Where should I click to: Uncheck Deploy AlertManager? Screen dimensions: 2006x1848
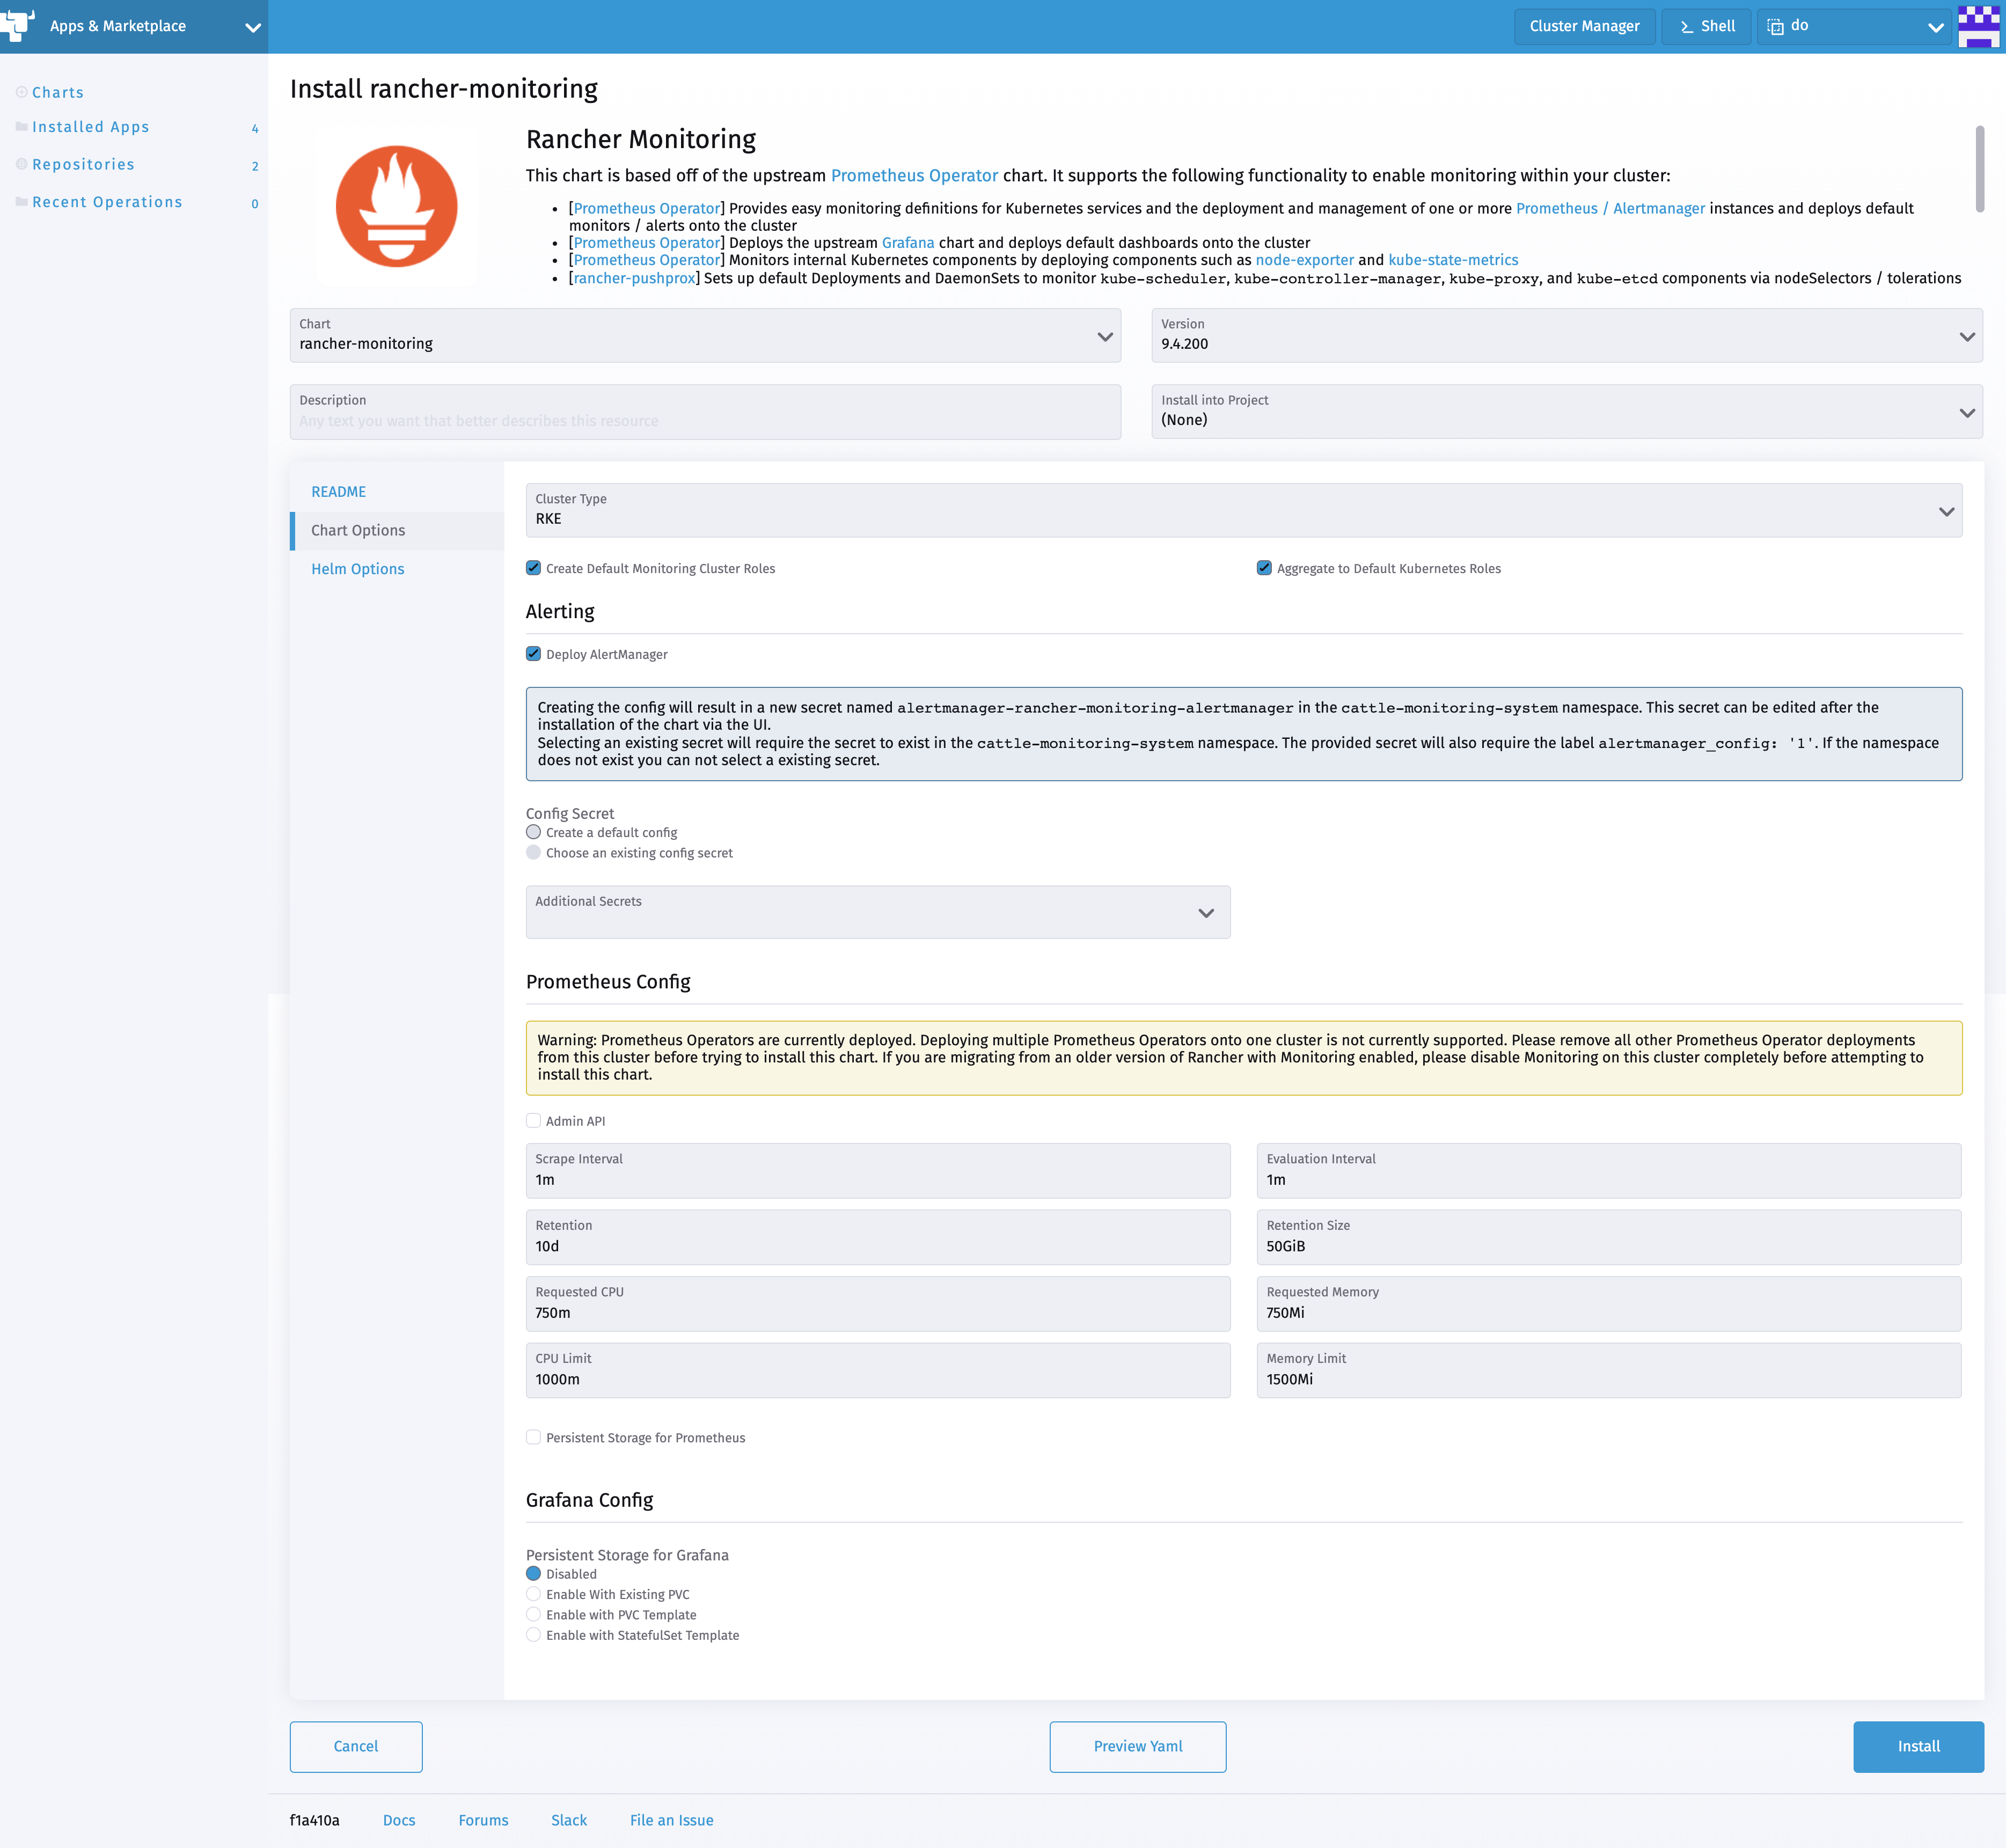coord(534,653)
